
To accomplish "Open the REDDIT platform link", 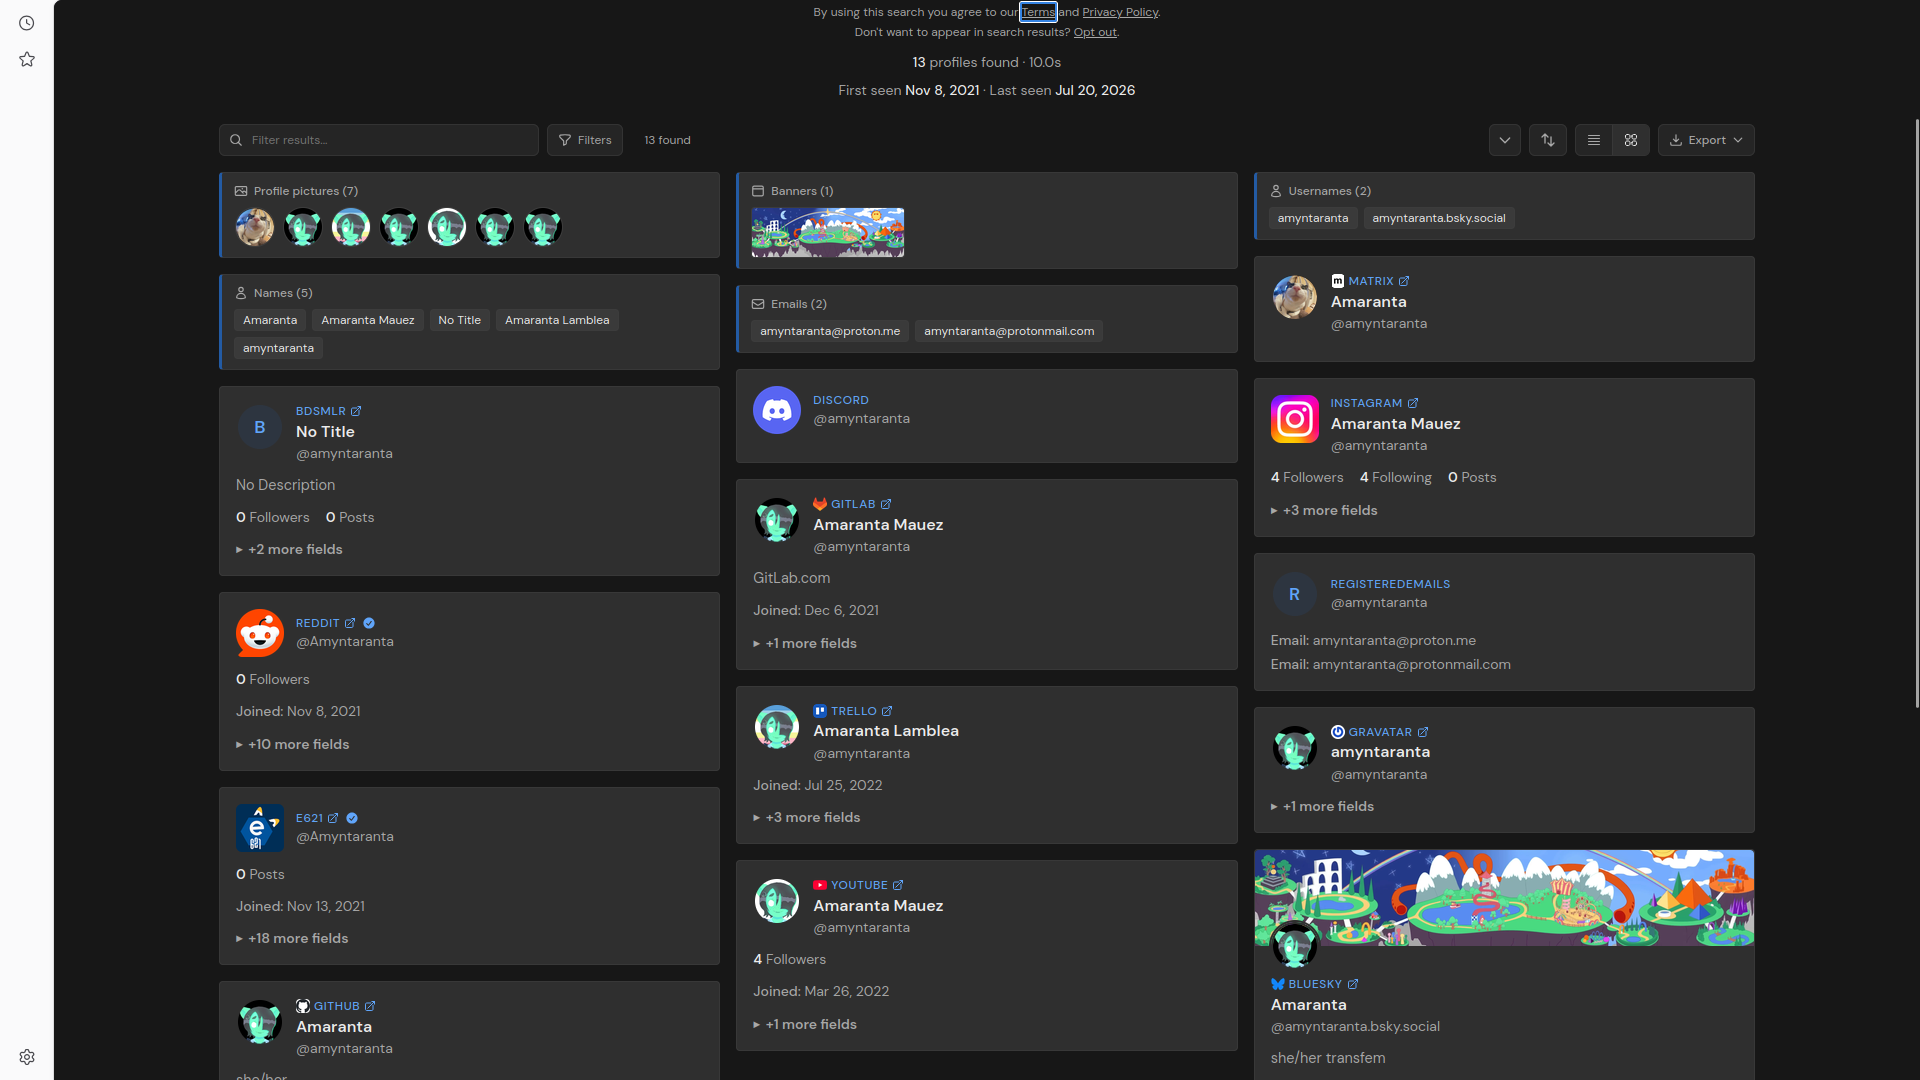I will click(318, 623).
